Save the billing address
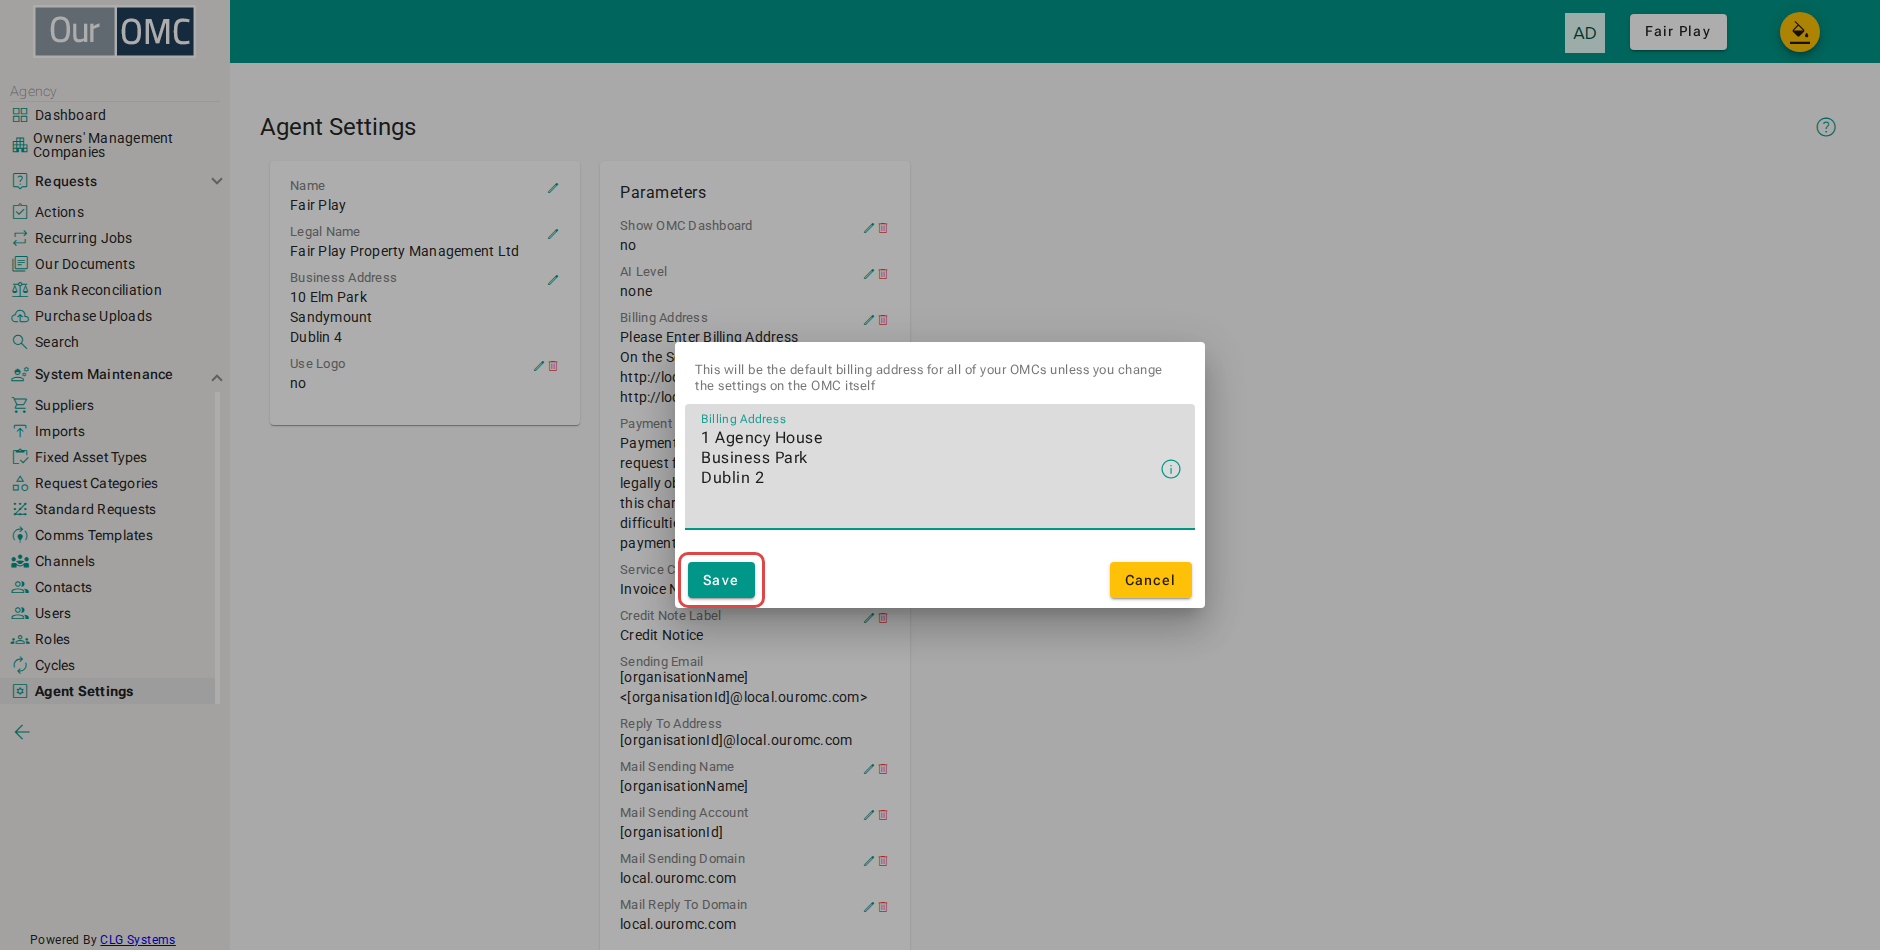1880x950 pixels. click(x=721, y=580)
